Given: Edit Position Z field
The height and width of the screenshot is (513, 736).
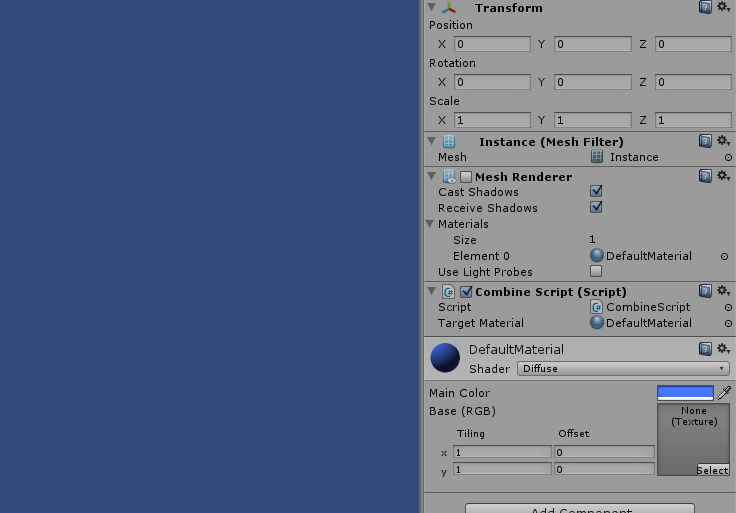Looking at the screenshot, I should pos(693,44).
